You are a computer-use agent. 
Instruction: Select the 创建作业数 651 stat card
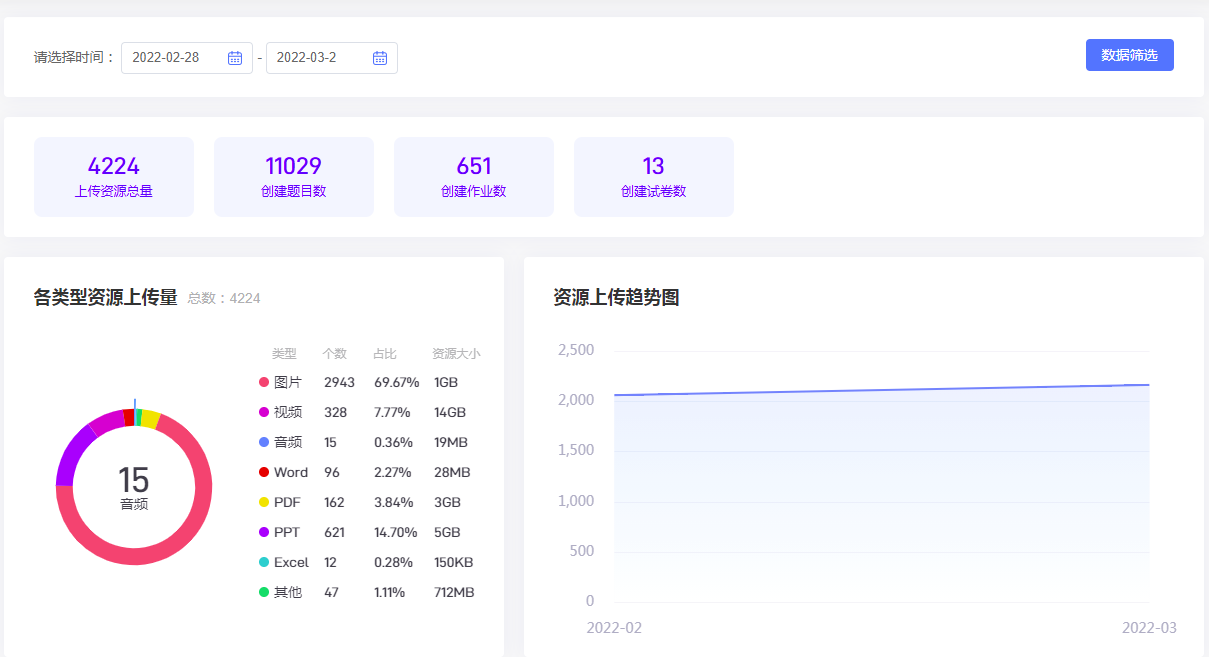click(x=474, y=177)
